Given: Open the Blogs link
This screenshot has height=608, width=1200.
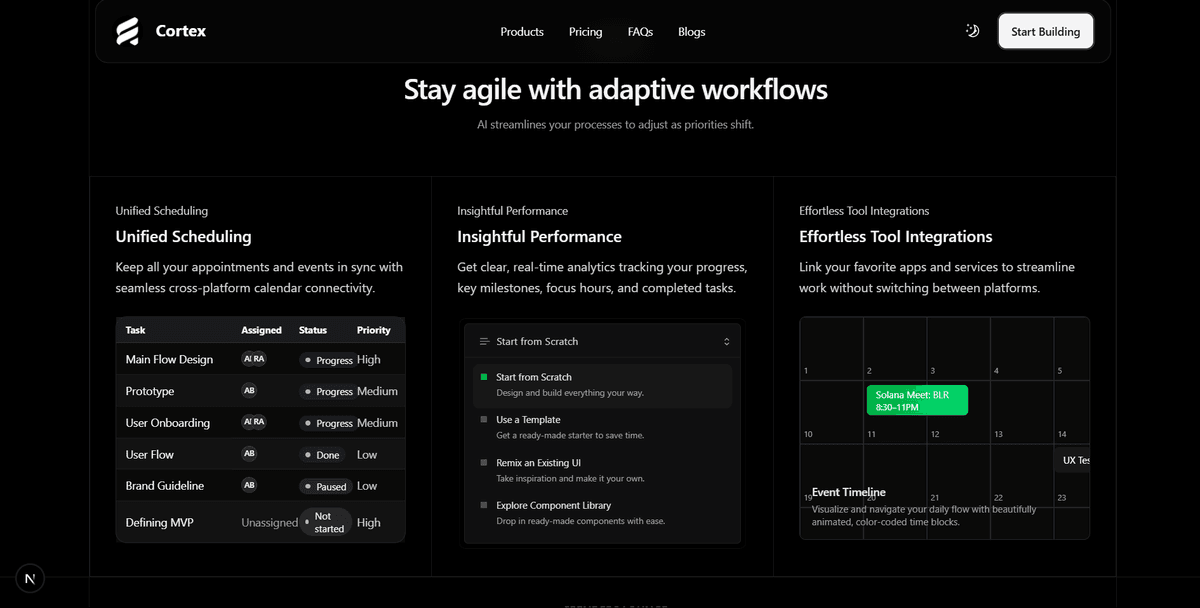Looking at the screenshot, I should tap(692, 32).
